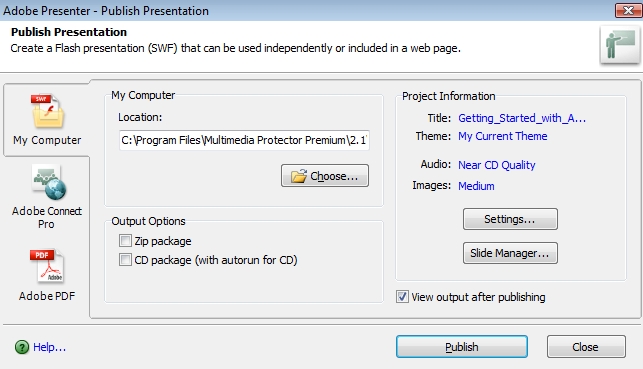Click the Publish button
643x369 pixels.
pyautogui.click(x=462, y=347)
